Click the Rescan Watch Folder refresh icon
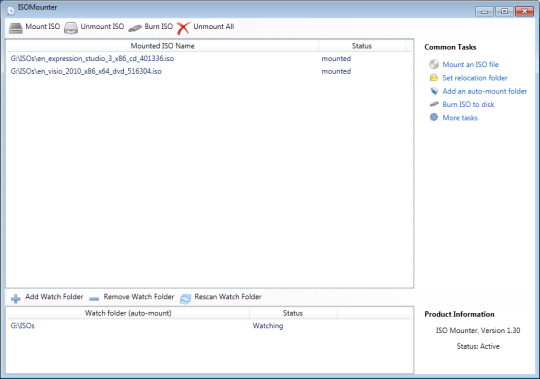The height and width of the screenshot is (379, 540). (185, 298)
